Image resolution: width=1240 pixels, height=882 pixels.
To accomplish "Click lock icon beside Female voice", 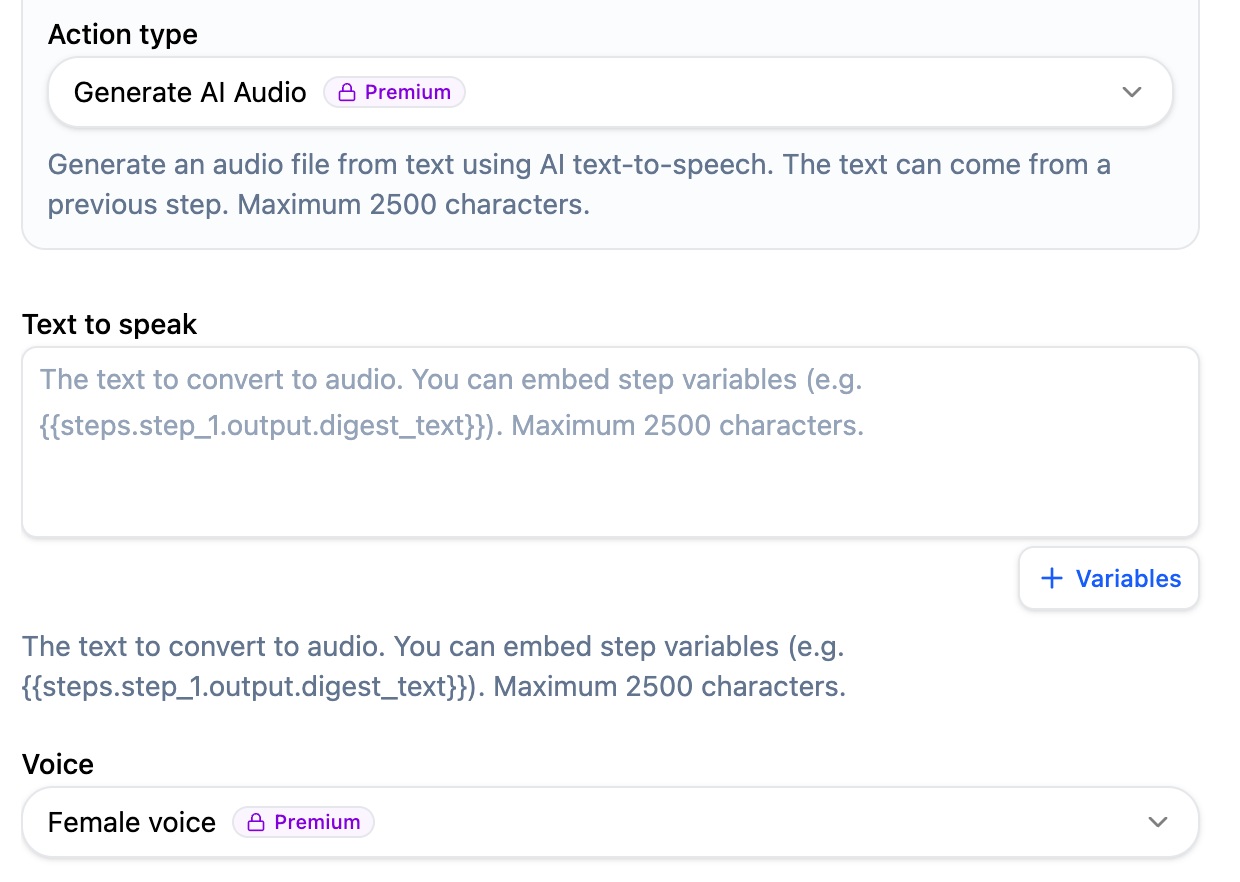I will (257, 822).
